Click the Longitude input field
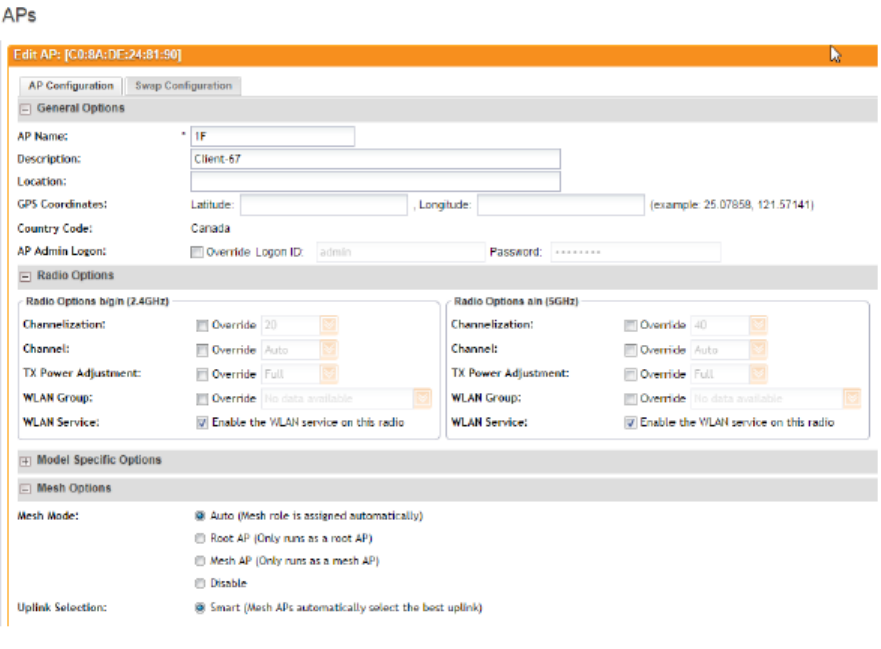 pyautogui.click(x=561, y=205)
